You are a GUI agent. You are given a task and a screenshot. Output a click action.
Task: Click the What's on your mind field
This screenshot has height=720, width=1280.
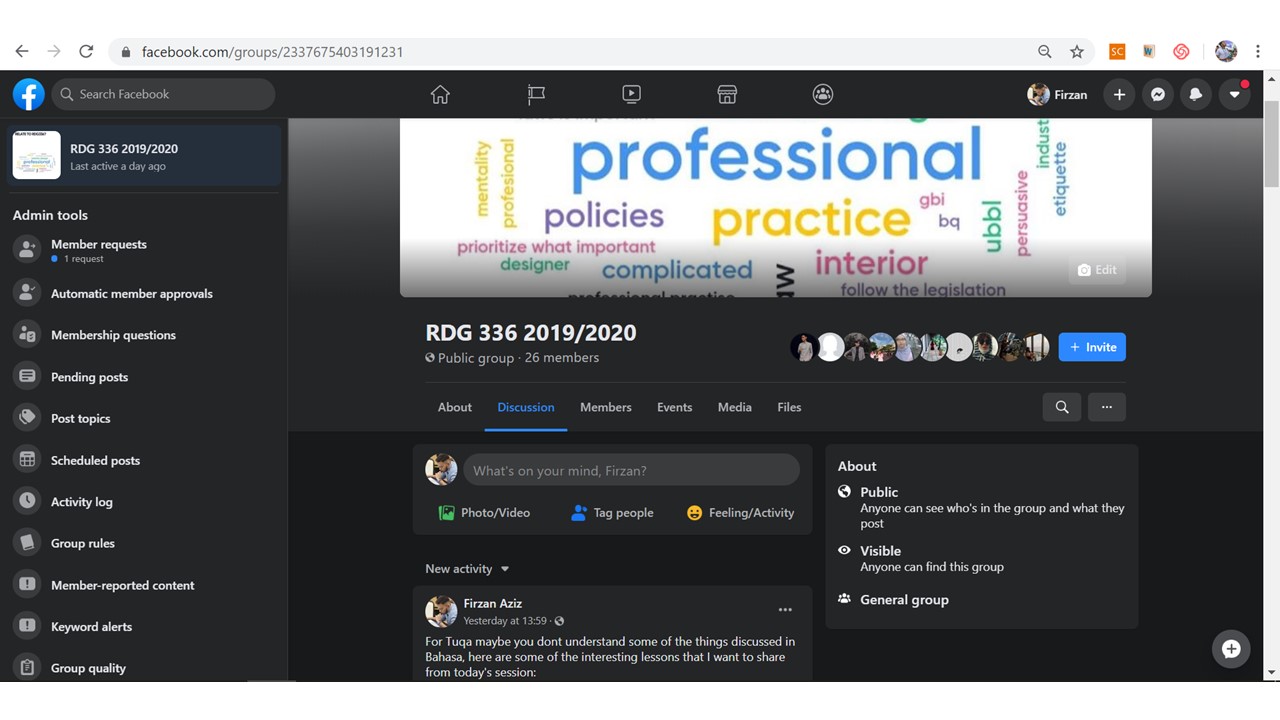tap(631, 470)
